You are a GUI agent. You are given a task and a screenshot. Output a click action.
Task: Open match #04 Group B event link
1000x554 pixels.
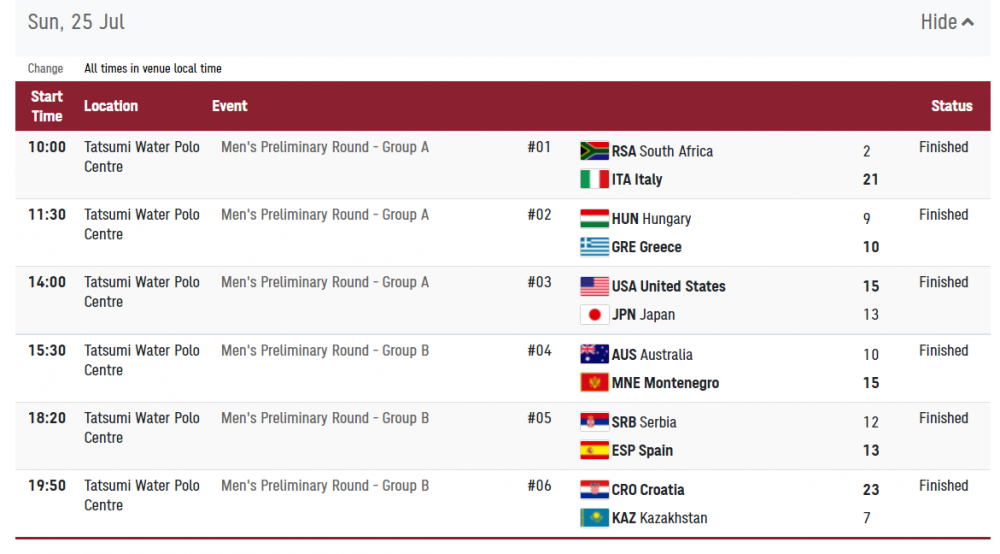325,351
